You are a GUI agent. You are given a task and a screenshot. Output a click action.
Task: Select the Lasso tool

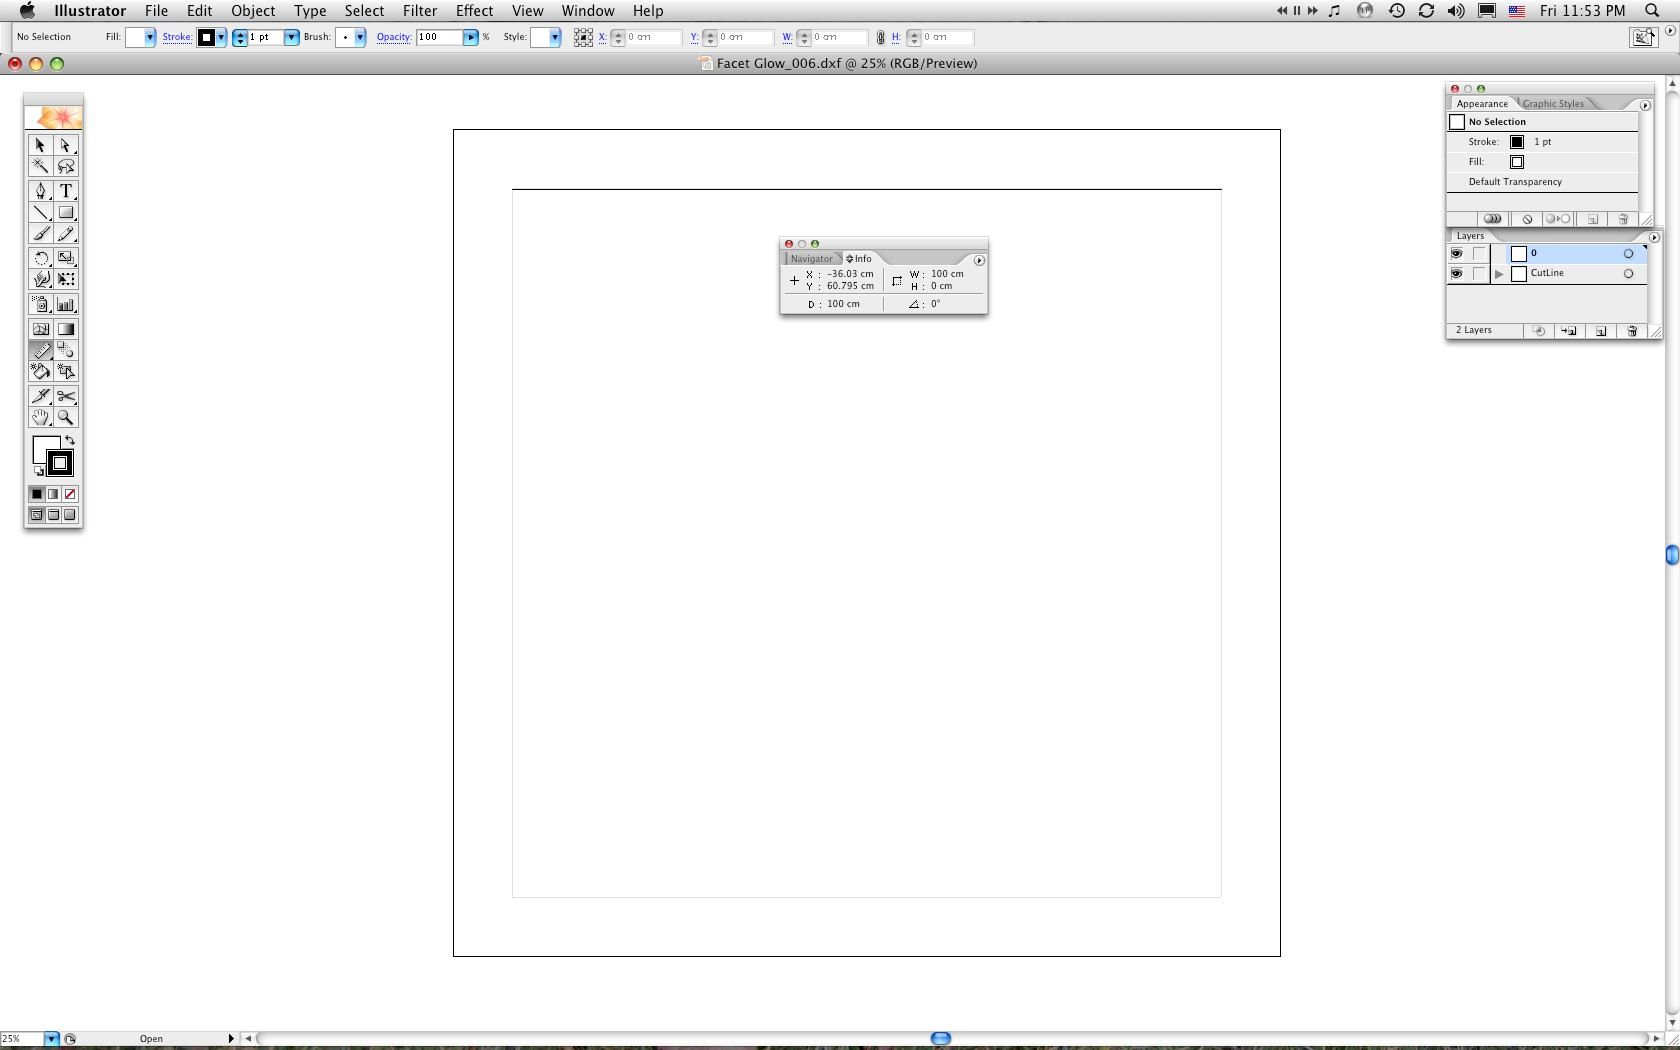pyautogui.click(x=66, y=167)
